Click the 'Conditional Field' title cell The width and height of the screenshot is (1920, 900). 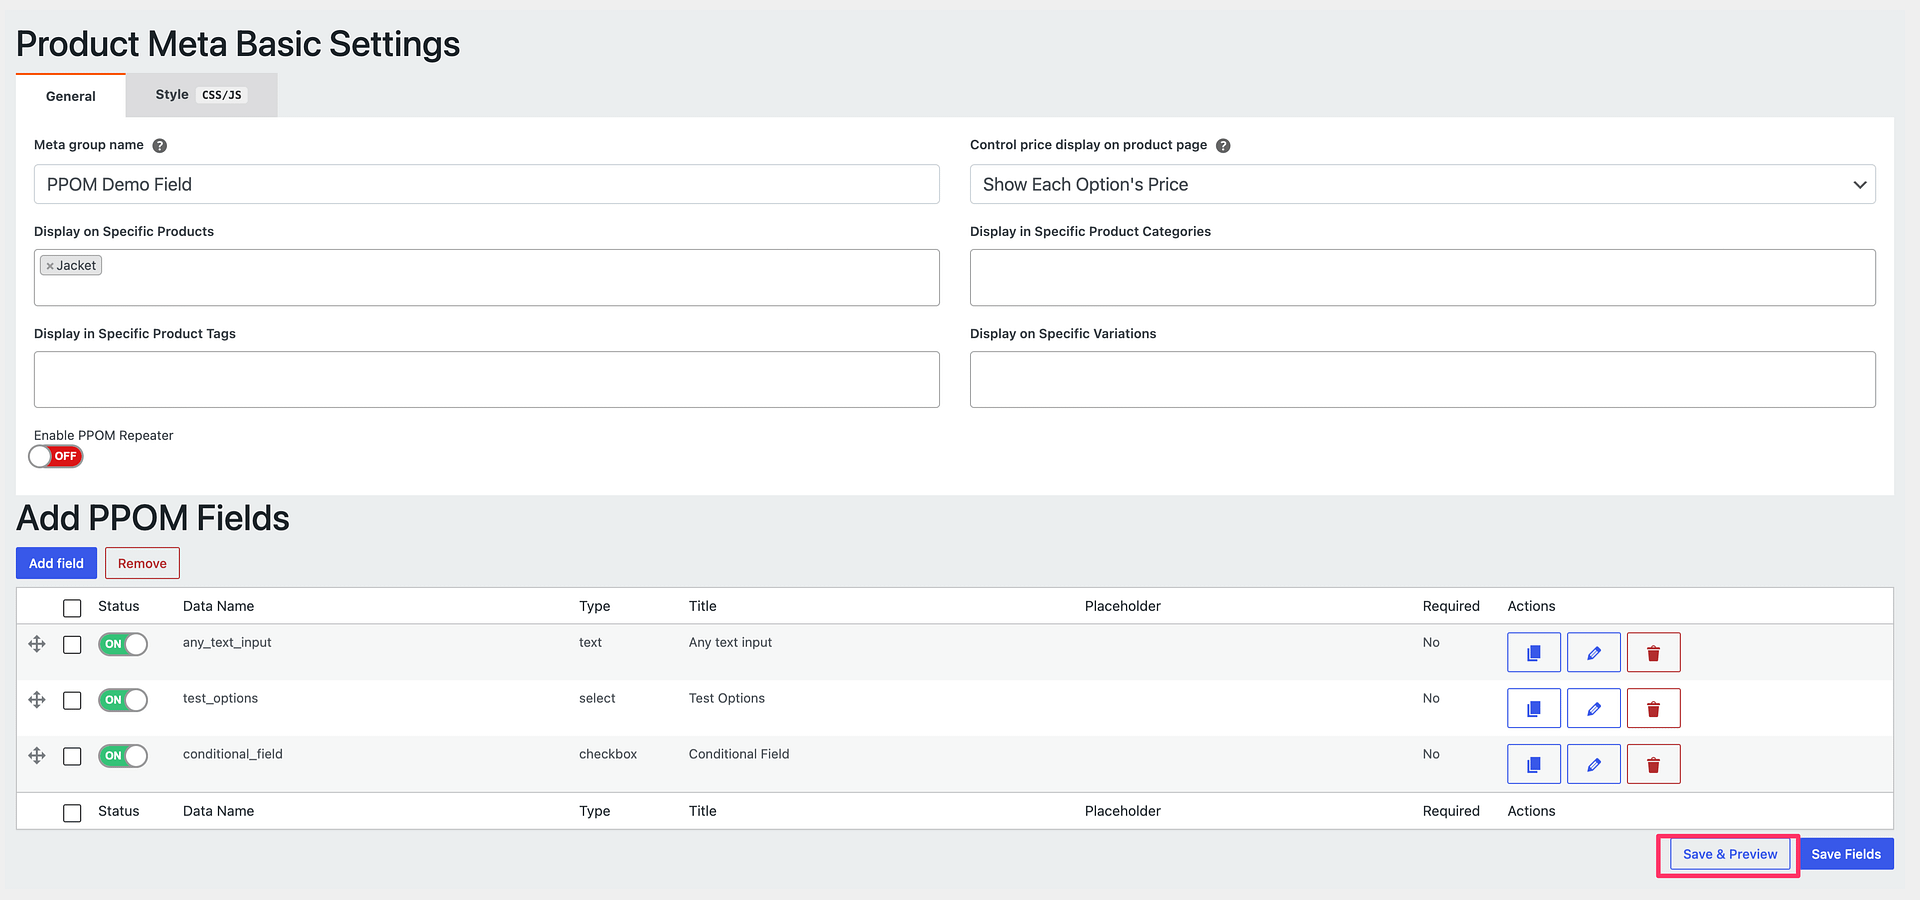[x=739, y=754]
